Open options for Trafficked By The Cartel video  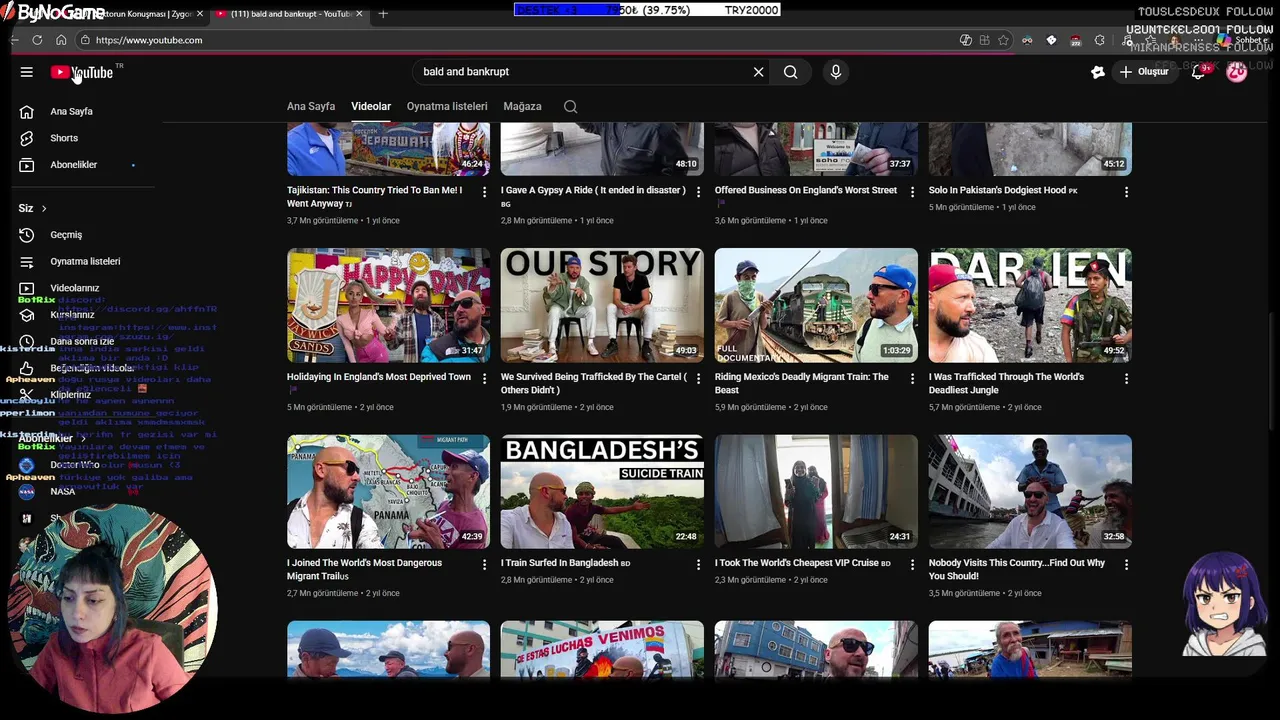point(698,379)
